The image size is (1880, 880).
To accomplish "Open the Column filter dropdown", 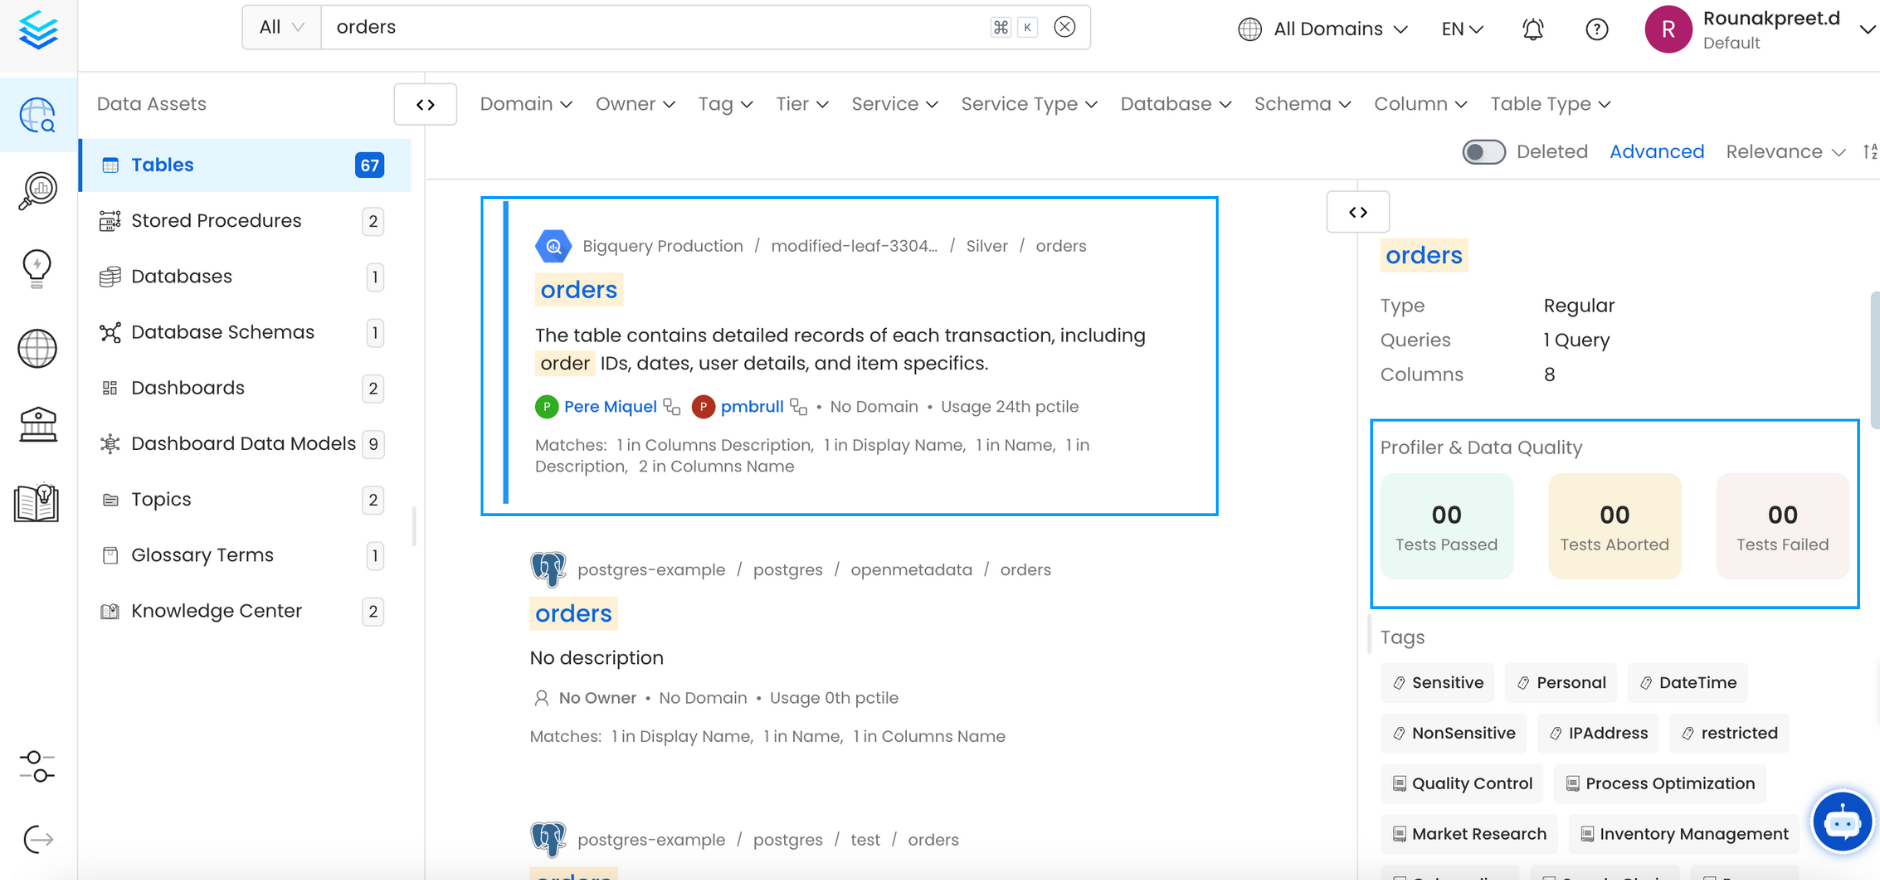I will tap(1420, 104).
